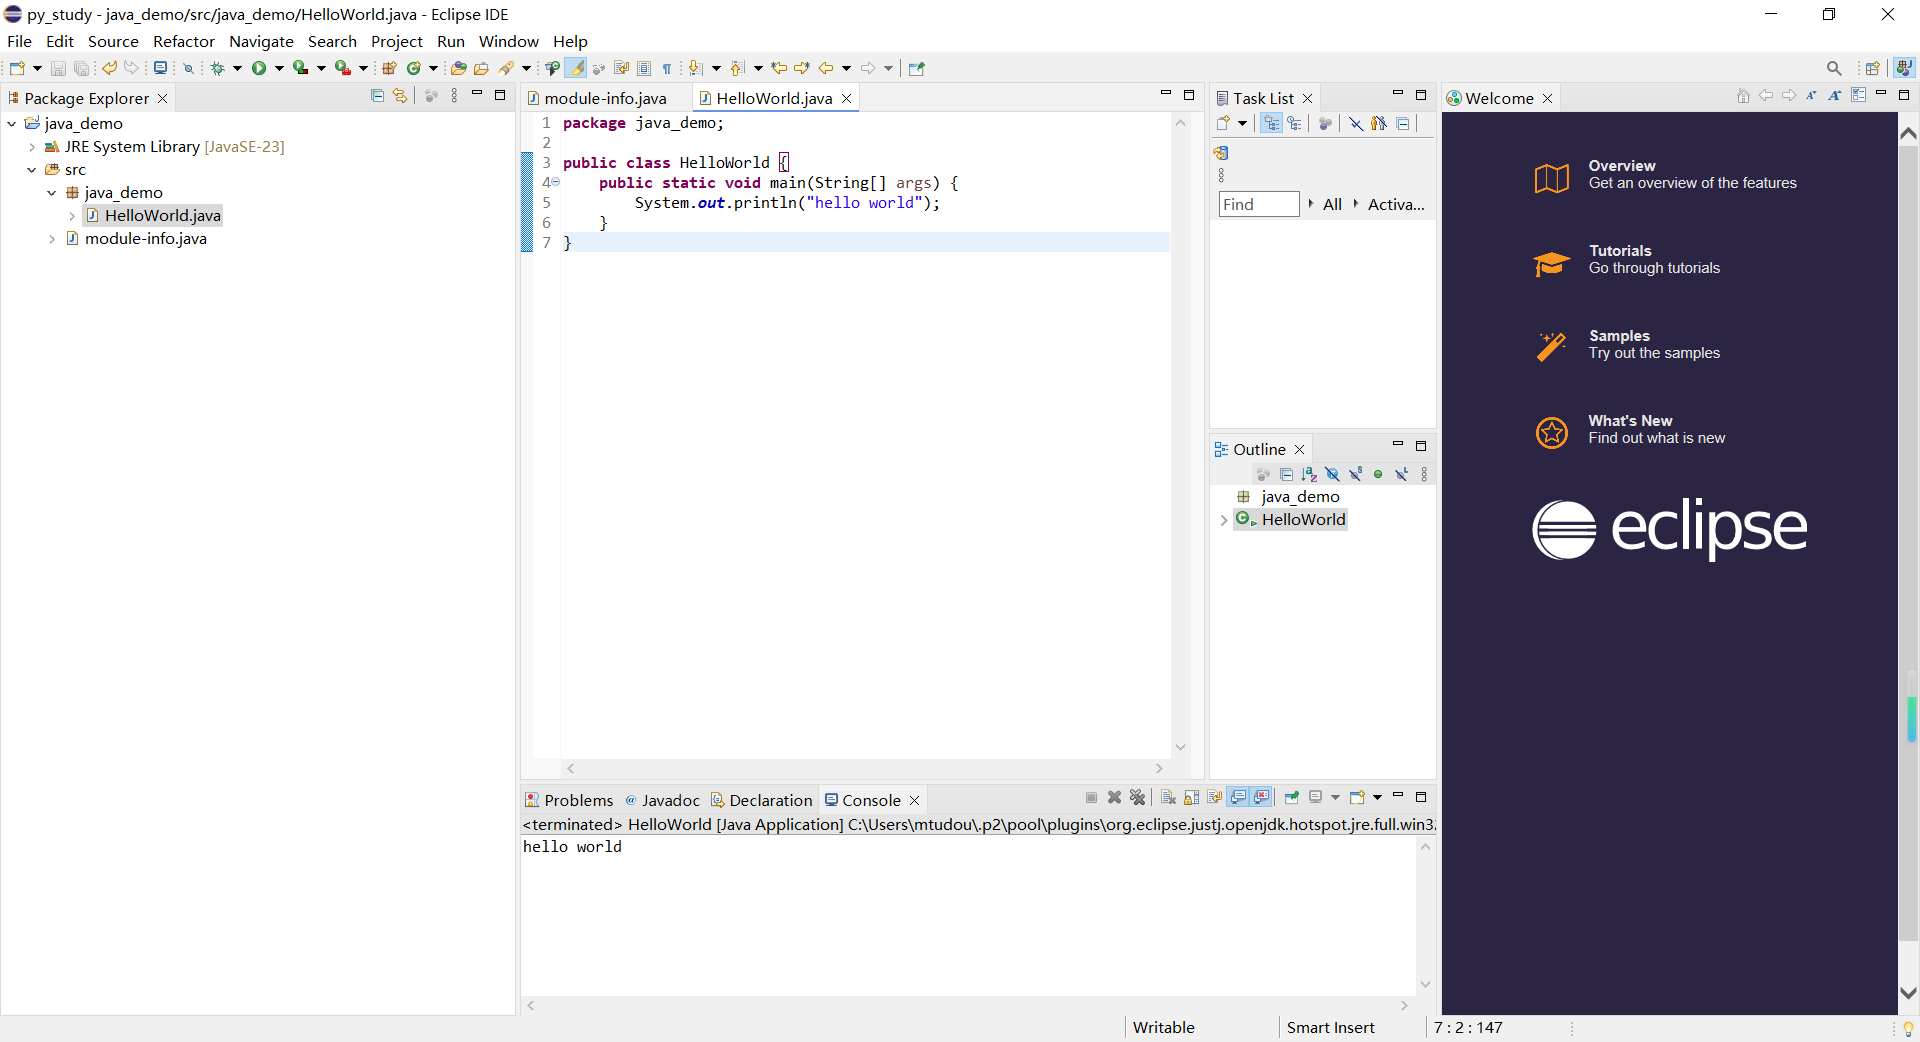Switch to the Declaration tab
Screen dimensions: 1920x1042
(761, 800)
